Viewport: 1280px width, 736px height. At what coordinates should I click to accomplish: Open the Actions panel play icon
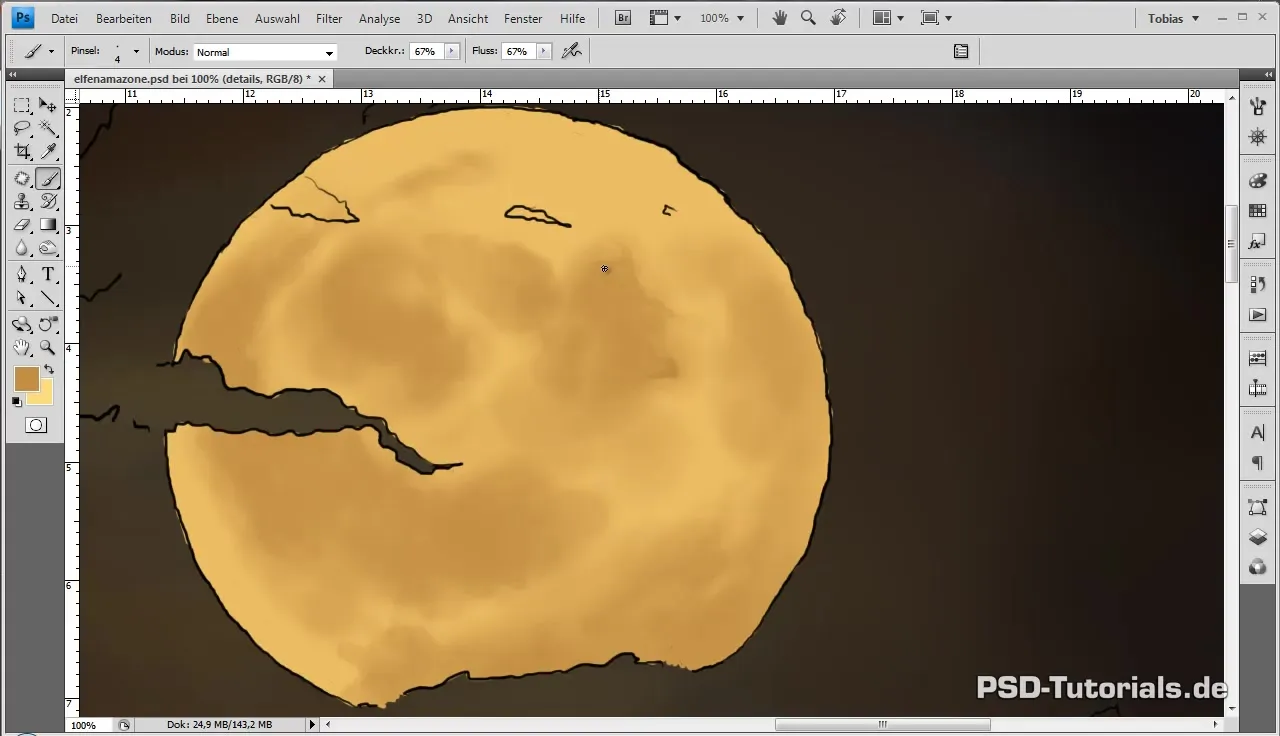[1258, 315]
